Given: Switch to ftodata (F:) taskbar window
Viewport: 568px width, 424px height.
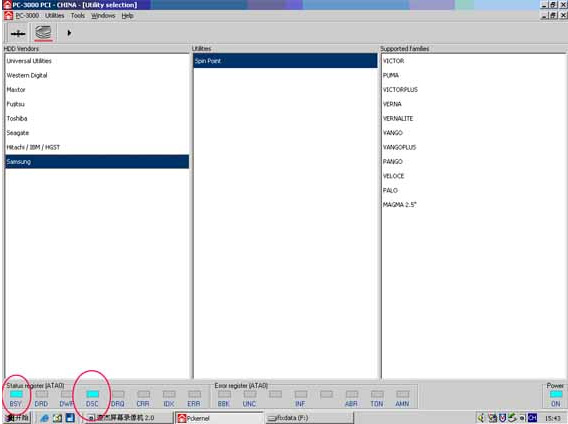Looking at the screenshot, I should pos(309,418).
